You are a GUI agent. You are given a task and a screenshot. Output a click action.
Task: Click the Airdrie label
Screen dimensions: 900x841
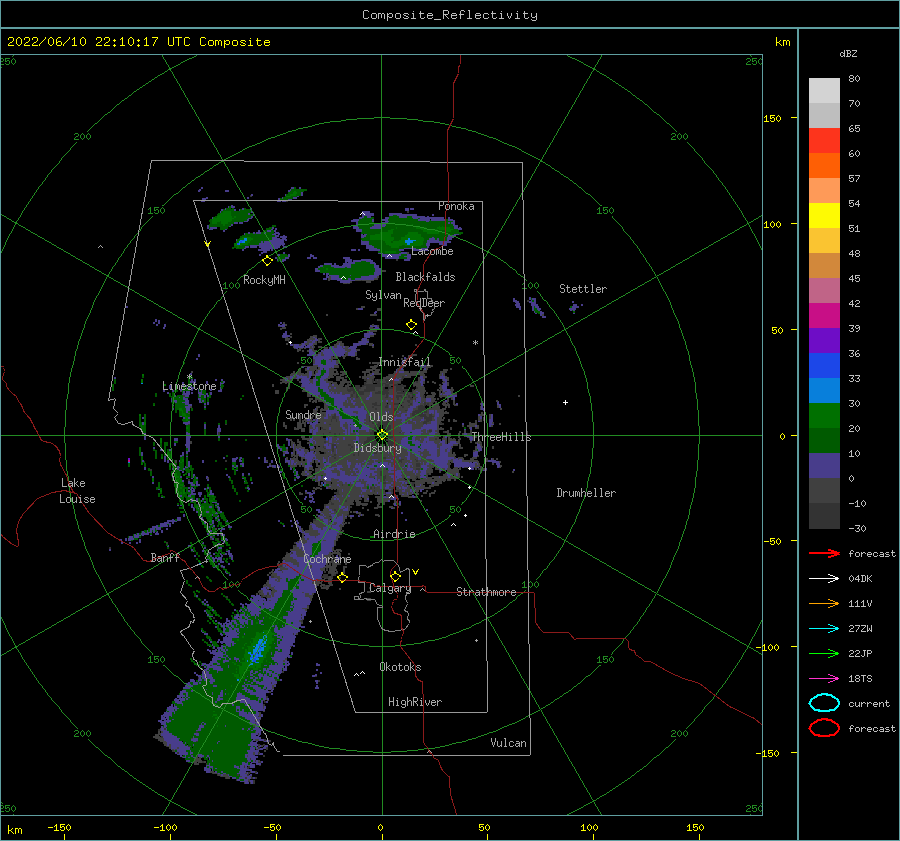(x=394, y=534)
